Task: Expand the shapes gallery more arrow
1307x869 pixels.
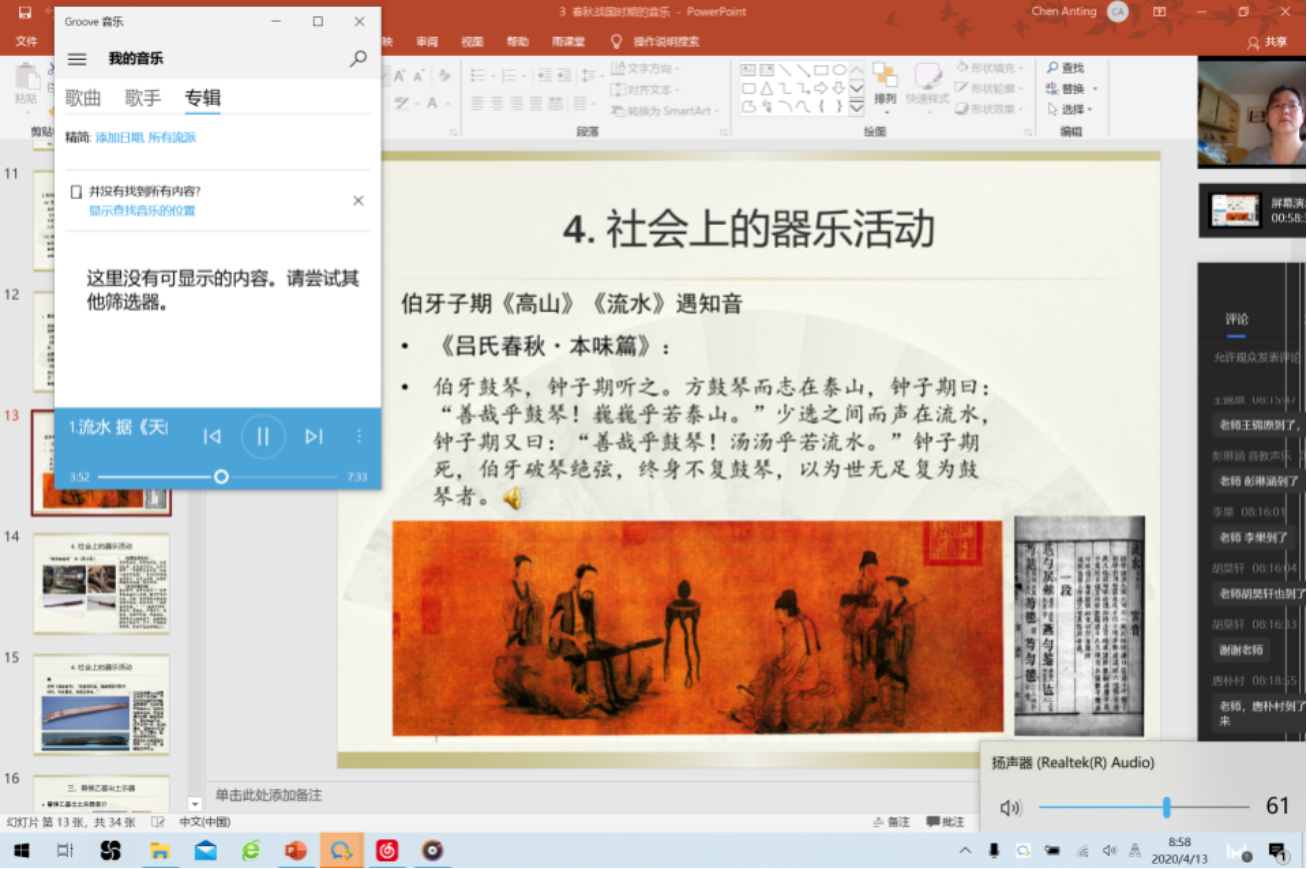Action: [857, 106]
